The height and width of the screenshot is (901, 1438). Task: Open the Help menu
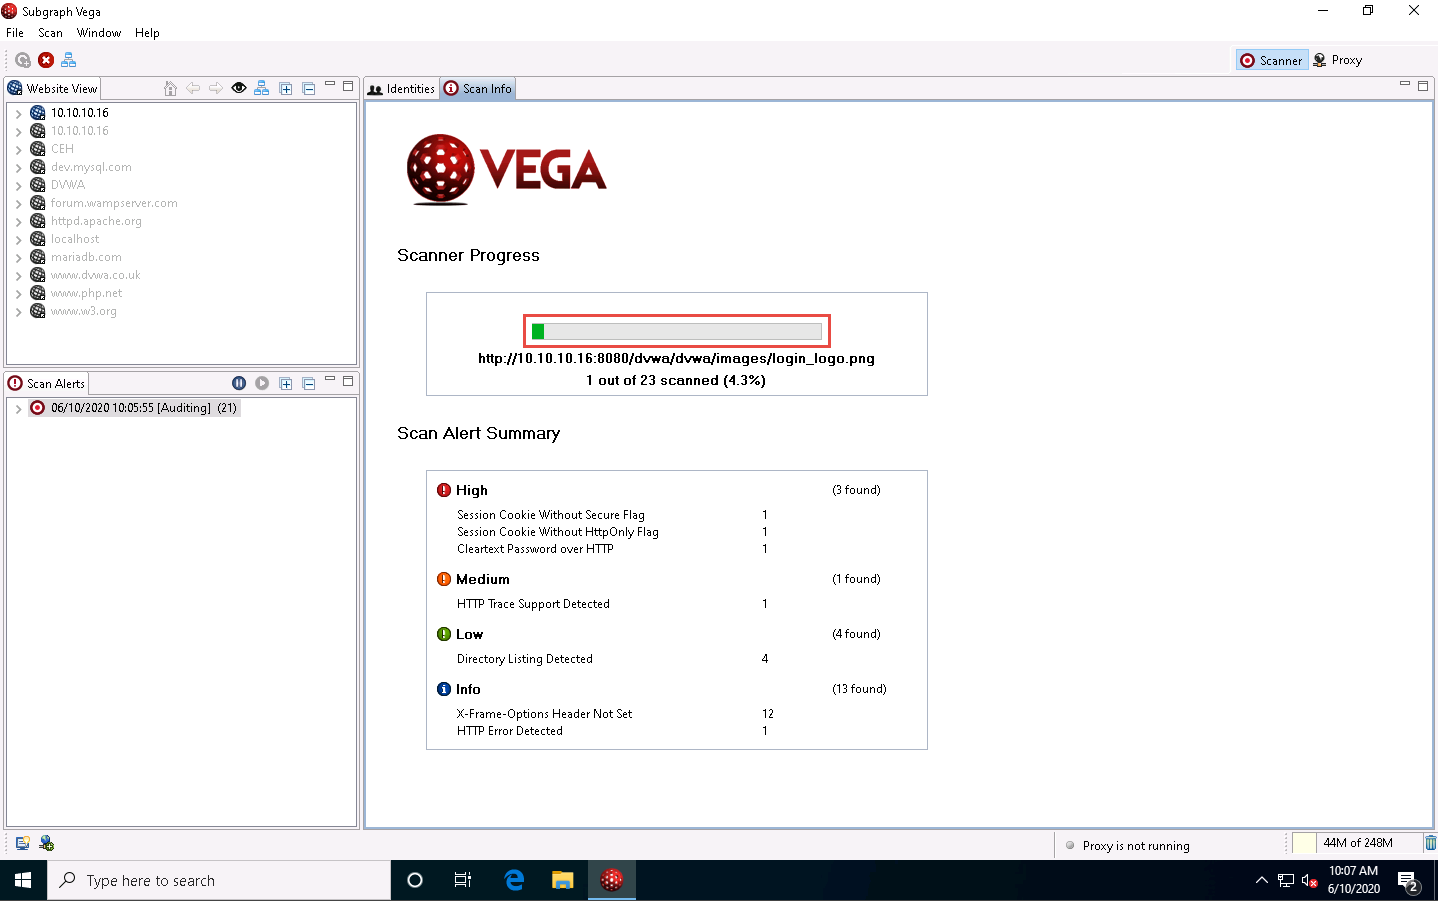[147, 33]
